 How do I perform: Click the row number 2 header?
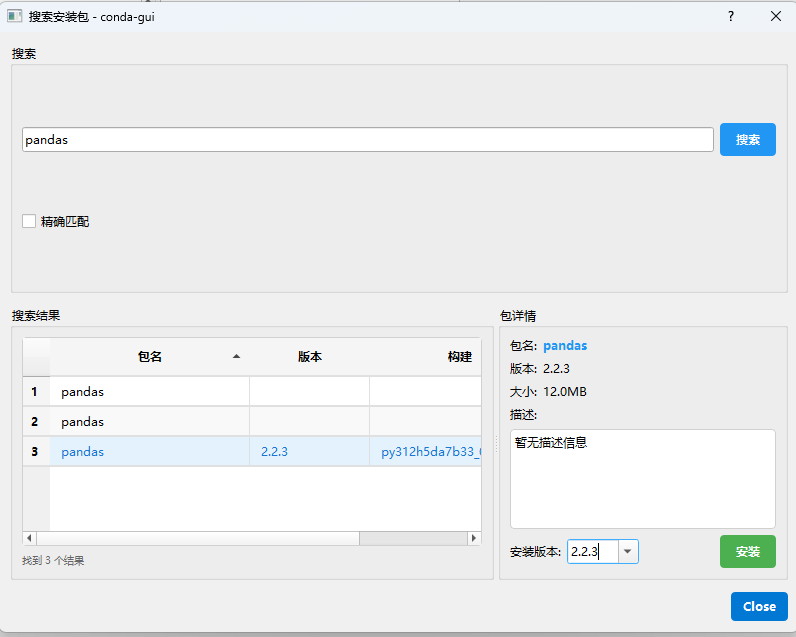(37, 422)
